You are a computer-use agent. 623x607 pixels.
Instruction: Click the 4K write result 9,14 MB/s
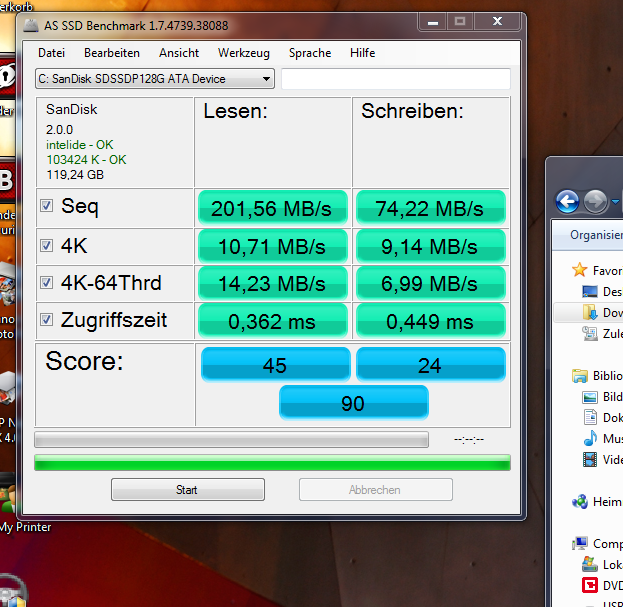point(431,246)
